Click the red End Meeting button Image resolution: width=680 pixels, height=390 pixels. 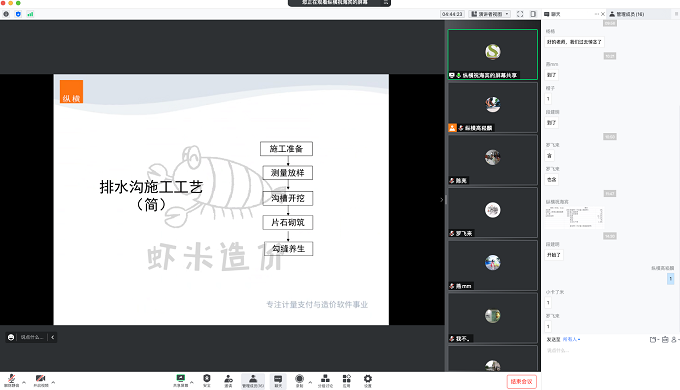pyautogui.click(x=522, y=381)
